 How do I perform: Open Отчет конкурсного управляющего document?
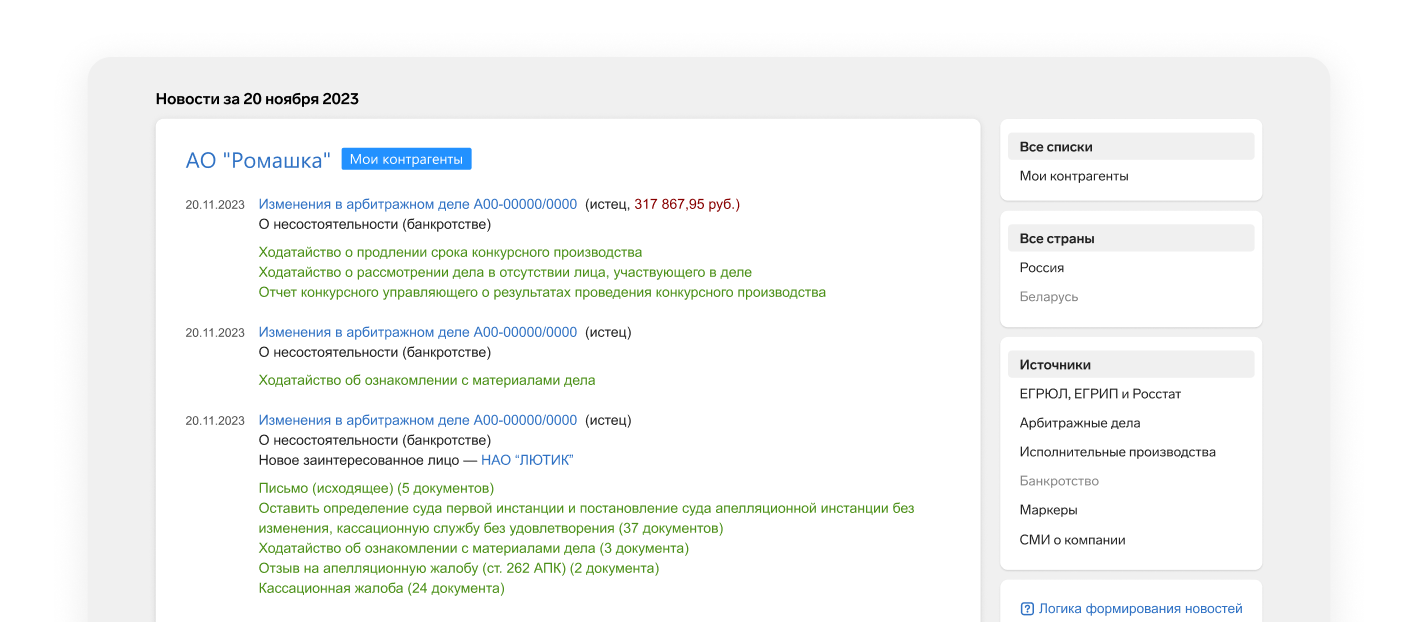pos(542,292)
